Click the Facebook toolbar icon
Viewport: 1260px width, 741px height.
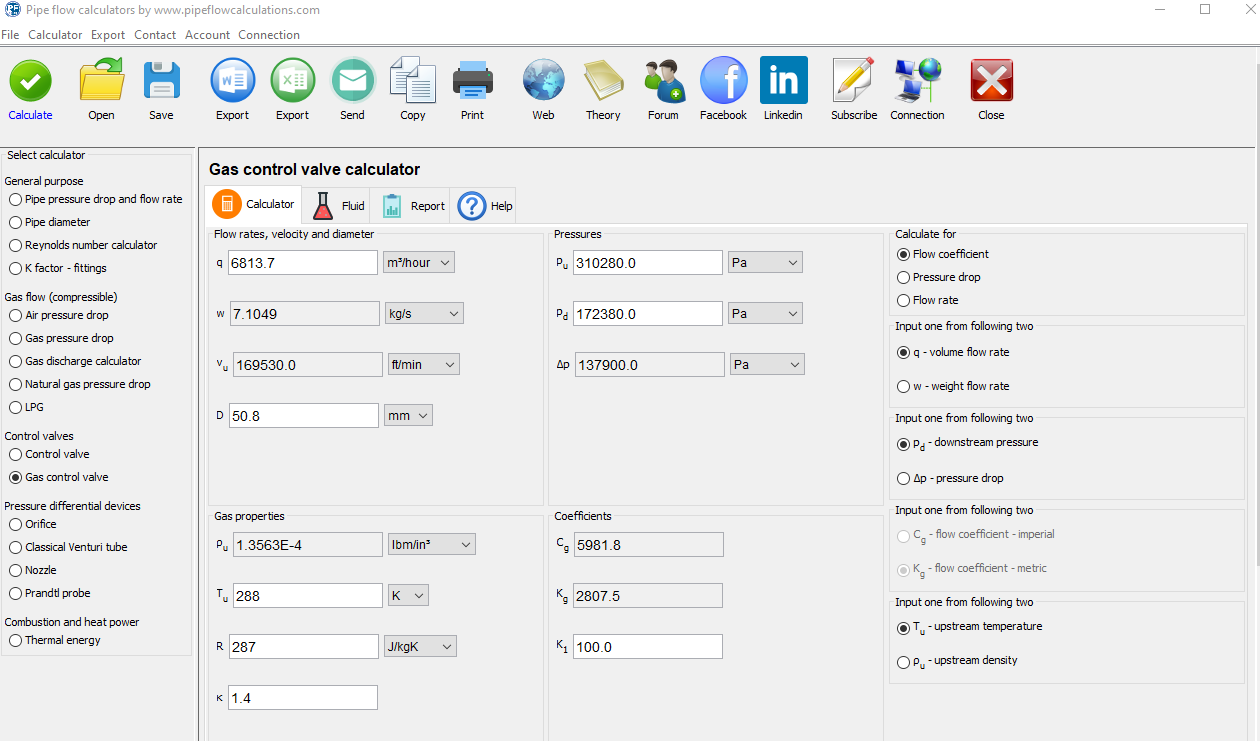[723, 80]
